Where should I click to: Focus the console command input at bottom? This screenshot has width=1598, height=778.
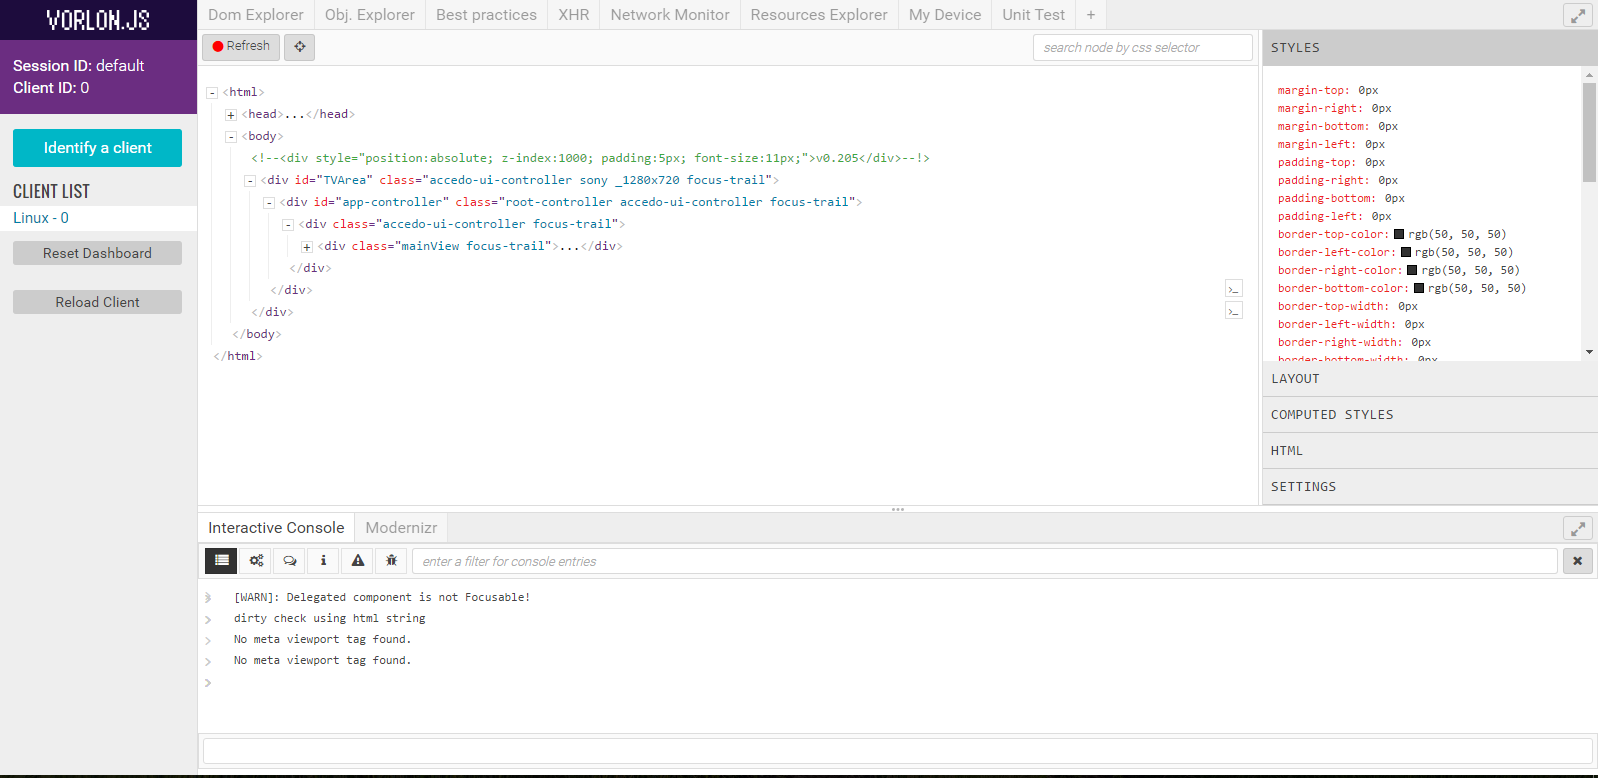(897, 751)
